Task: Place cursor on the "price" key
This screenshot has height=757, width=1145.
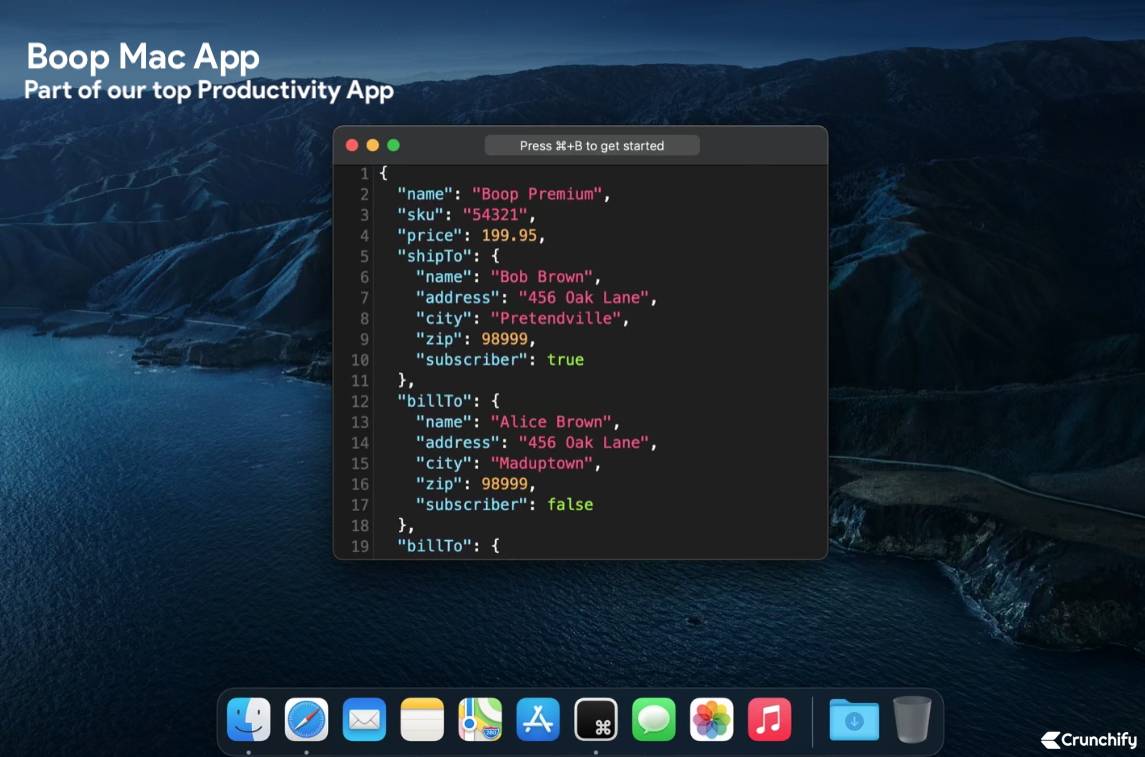Action: click(x=430, y=235)
